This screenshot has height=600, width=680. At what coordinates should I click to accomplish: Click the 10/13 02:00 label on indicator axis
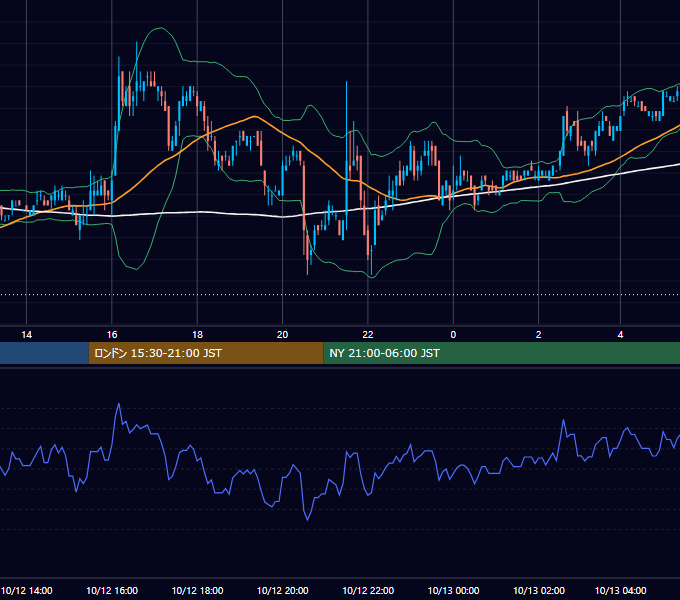(x=539, y=590)
